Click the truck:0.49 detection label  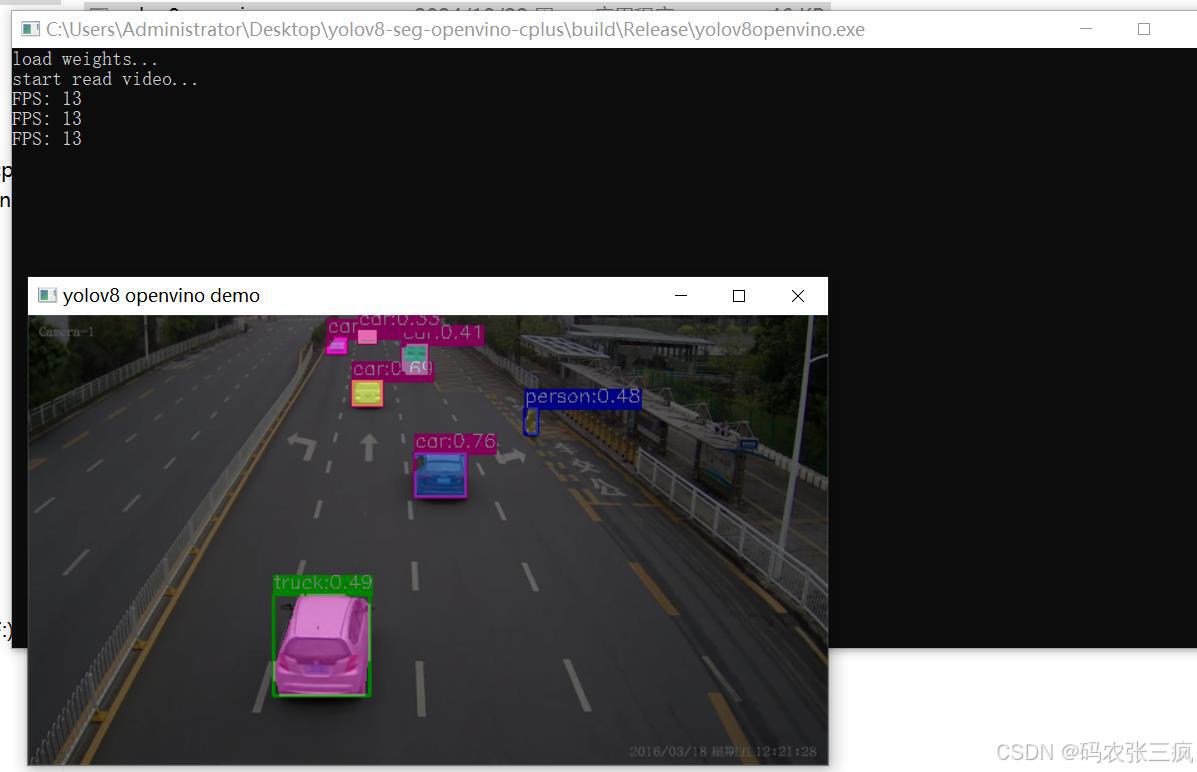tap(322, 583)
